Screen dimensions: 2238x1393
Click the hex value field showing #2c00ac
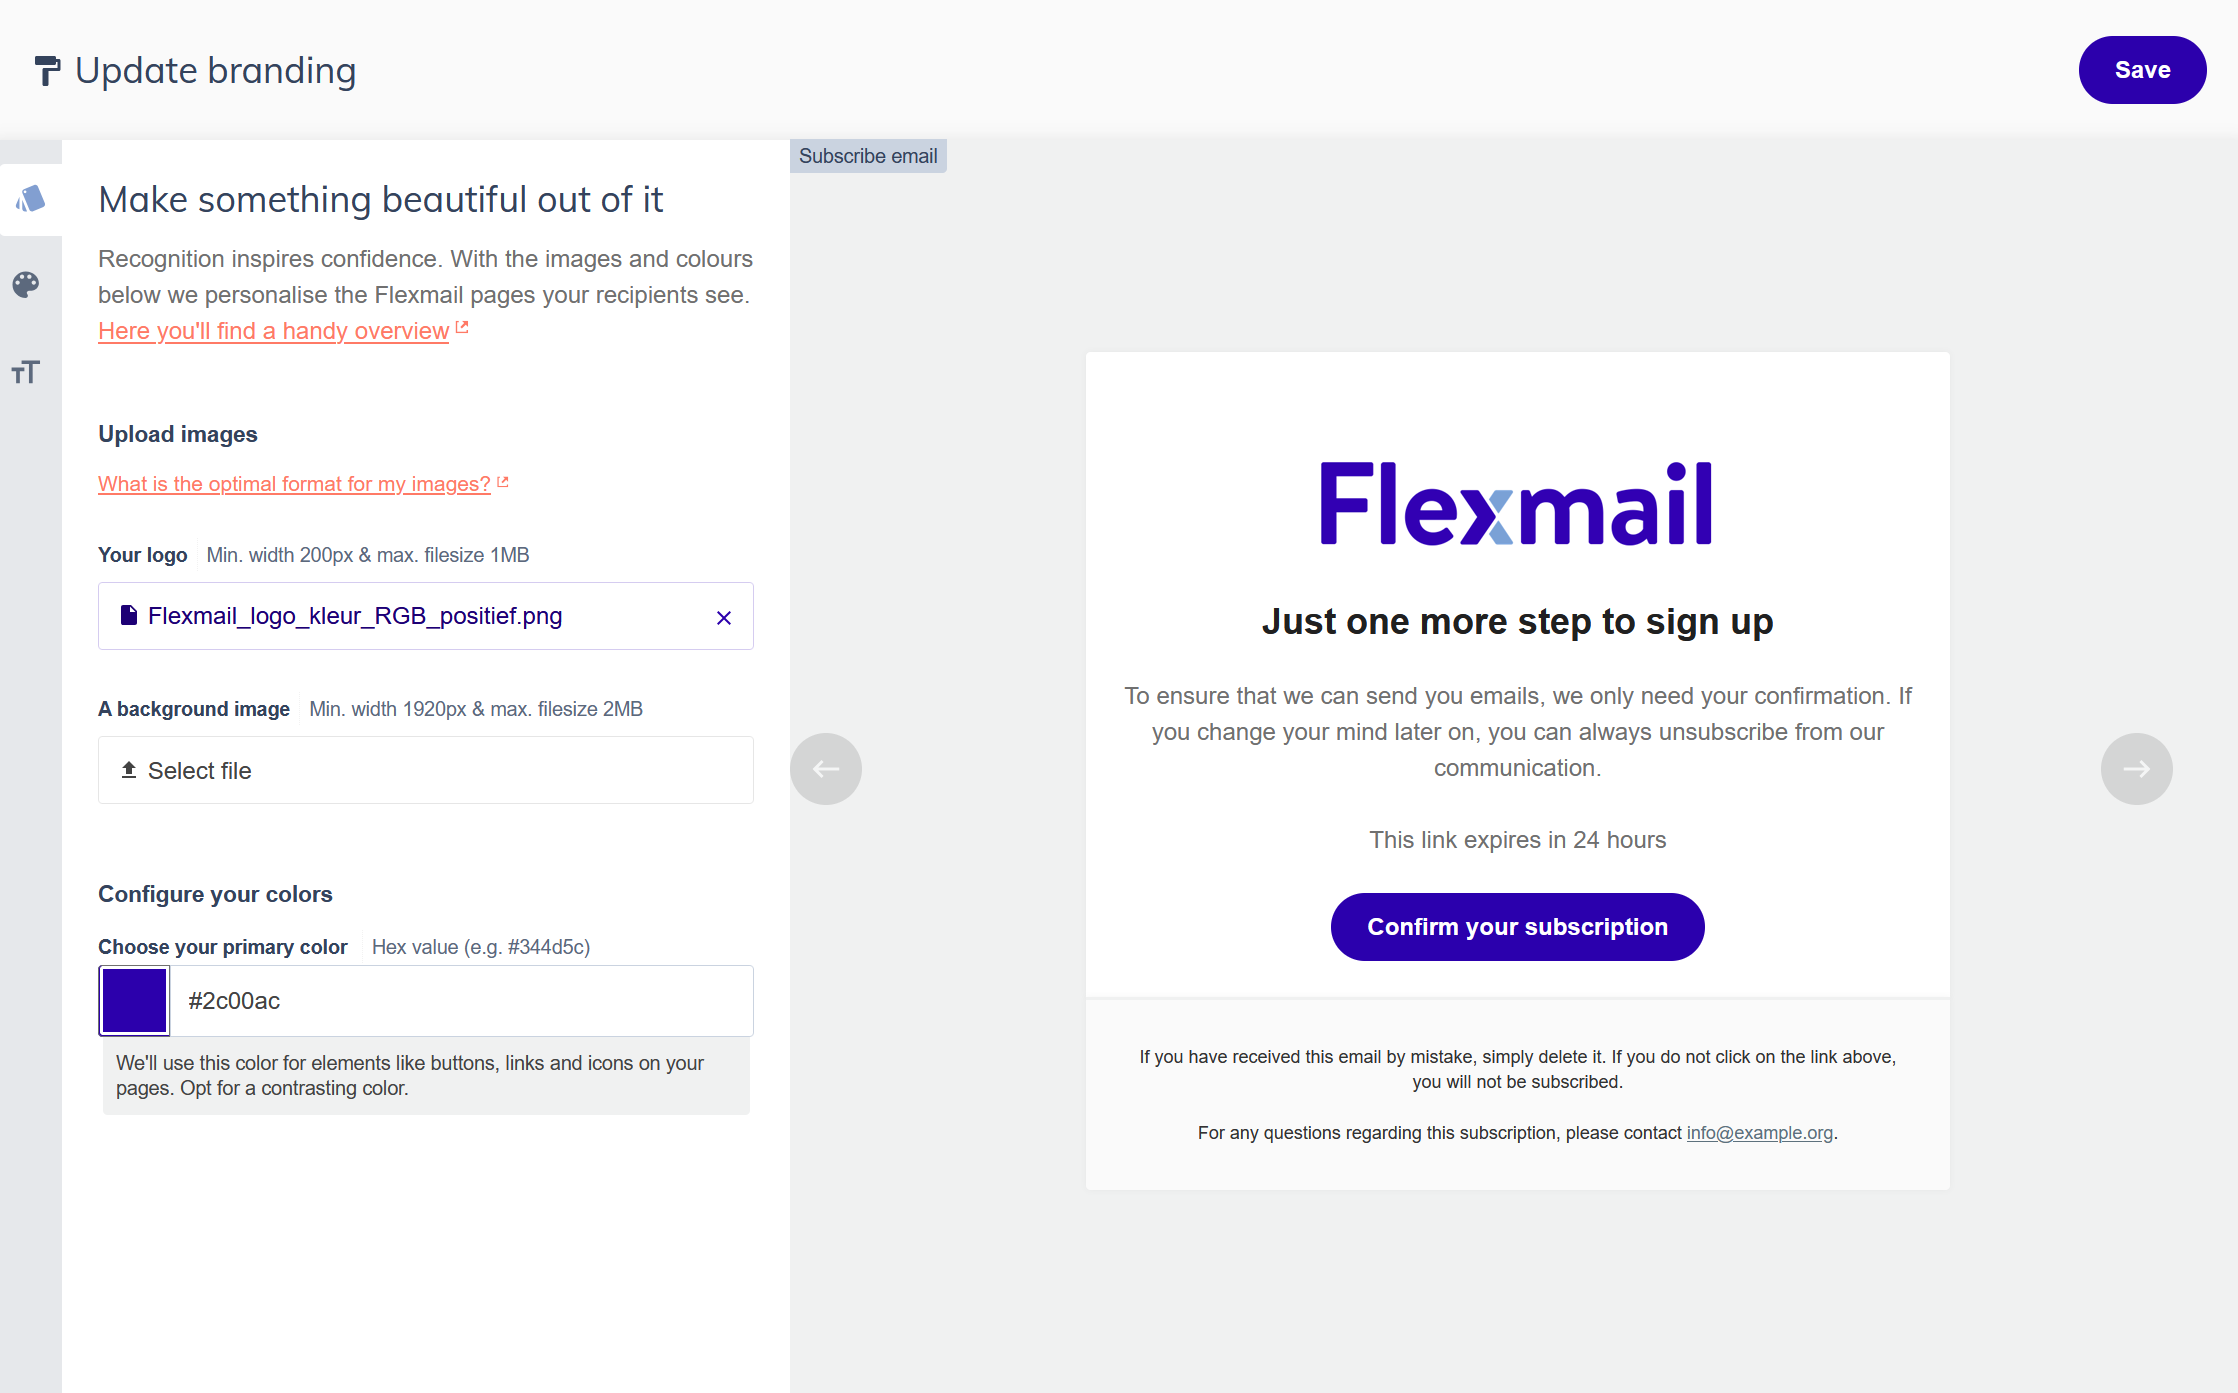click(462, 1001)
